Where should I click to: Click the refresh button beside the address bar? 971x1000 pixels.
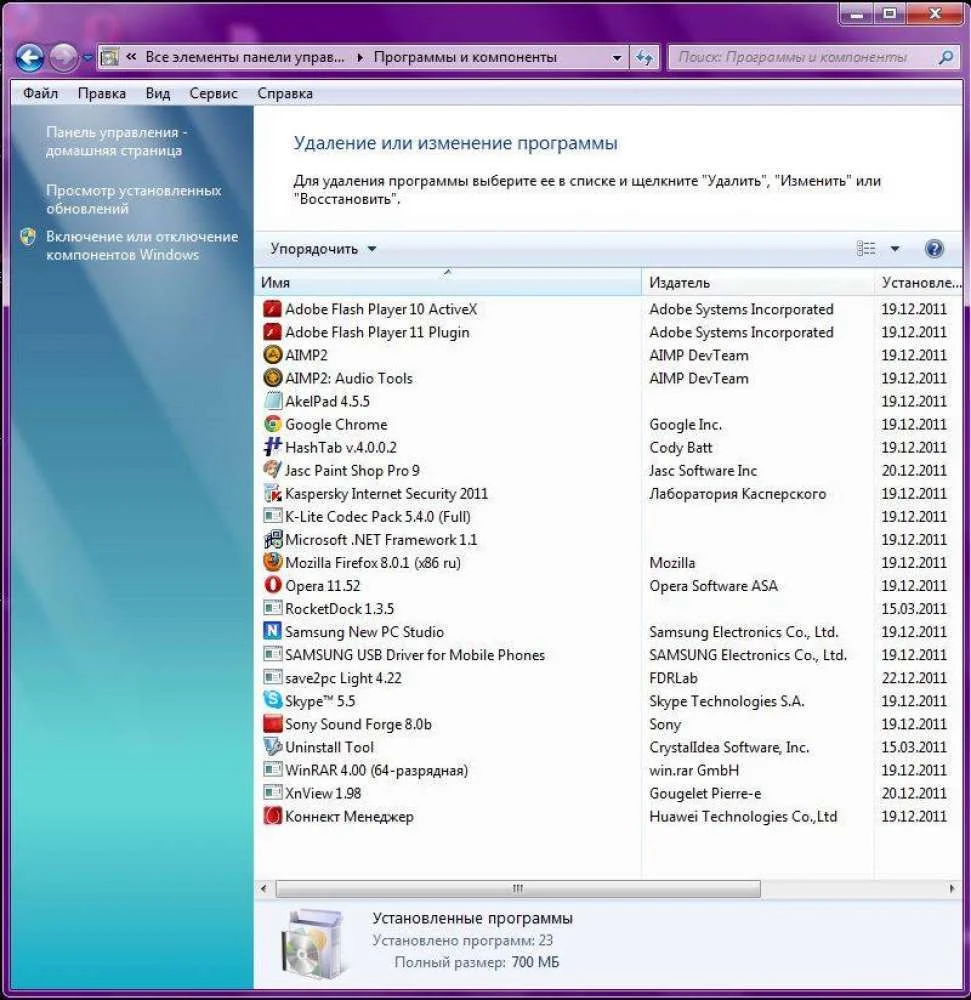[x=645, y=57]
